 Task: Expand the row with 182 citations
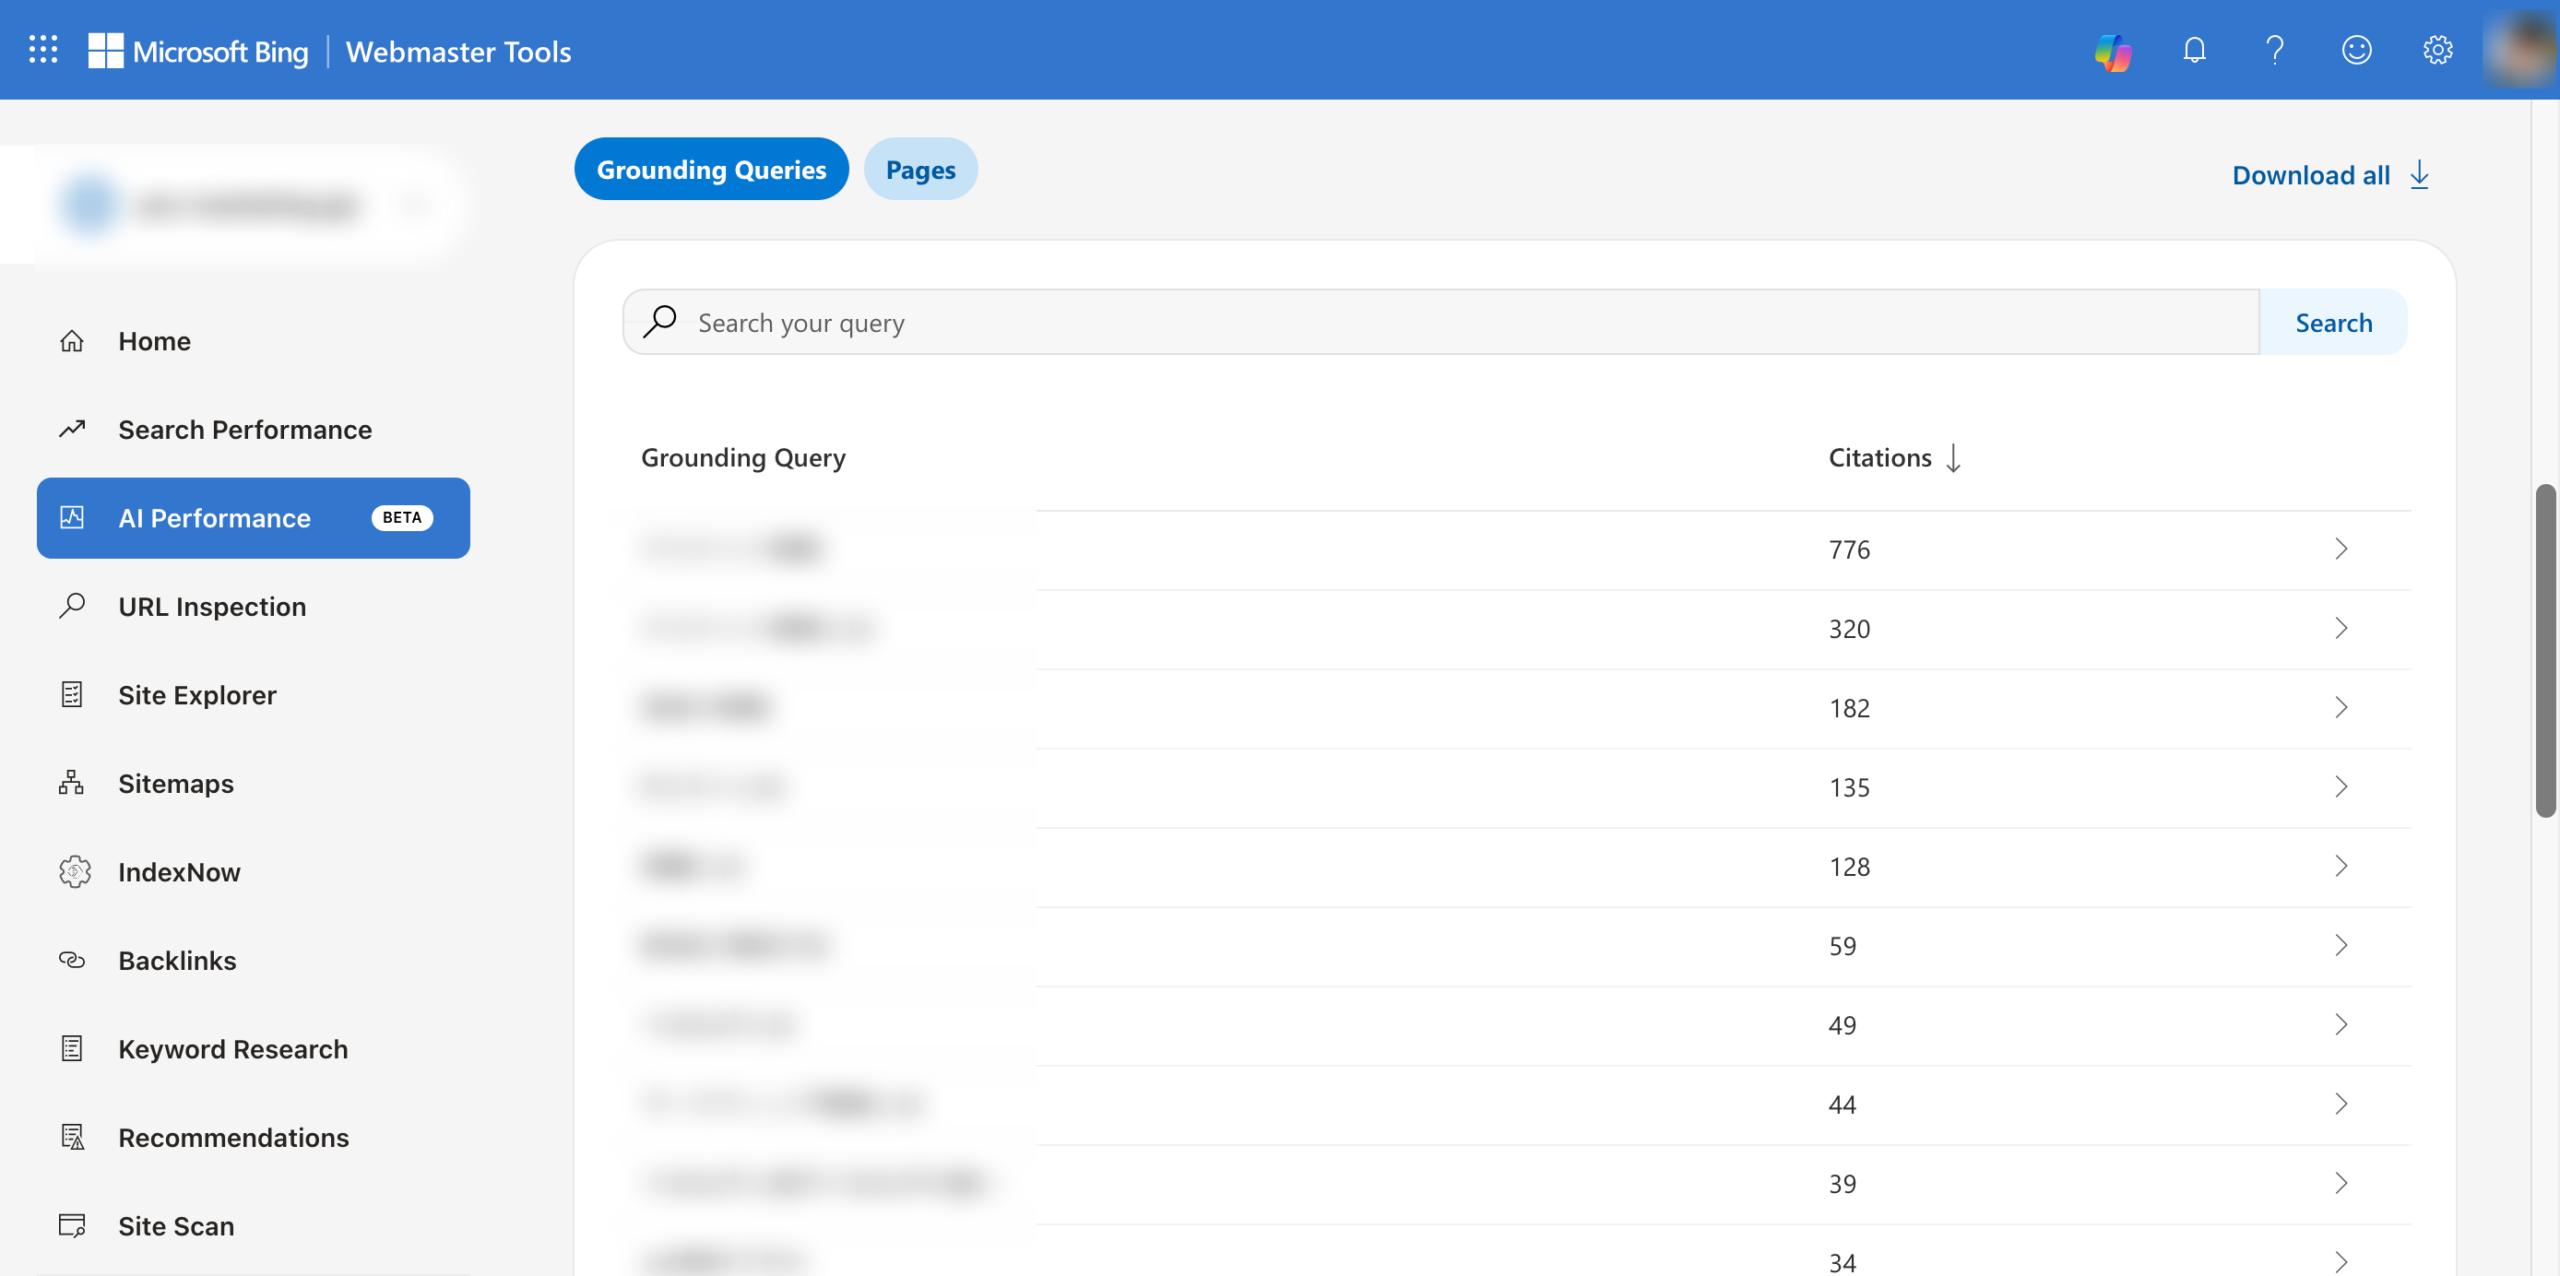click(x=2340, y=708)
